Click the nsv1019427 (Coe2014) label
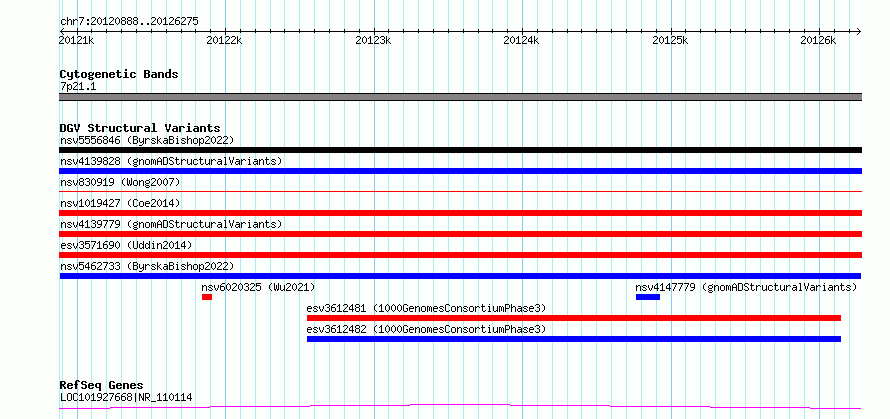This screenshot has height=419, width=890. 120,203
